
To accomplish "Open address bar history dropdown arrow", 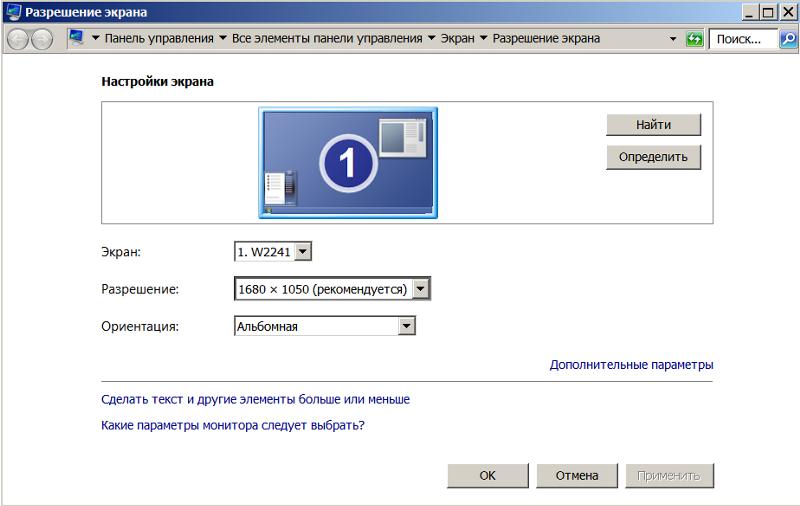I will pos(673,39).
